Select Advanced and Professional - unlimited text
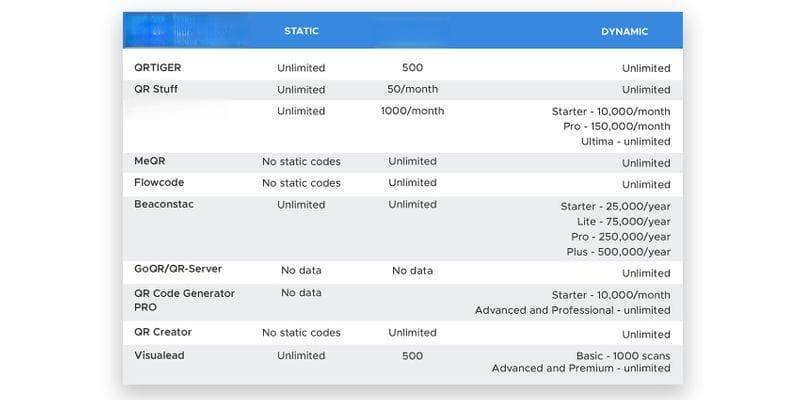 [x=572, y=310]
